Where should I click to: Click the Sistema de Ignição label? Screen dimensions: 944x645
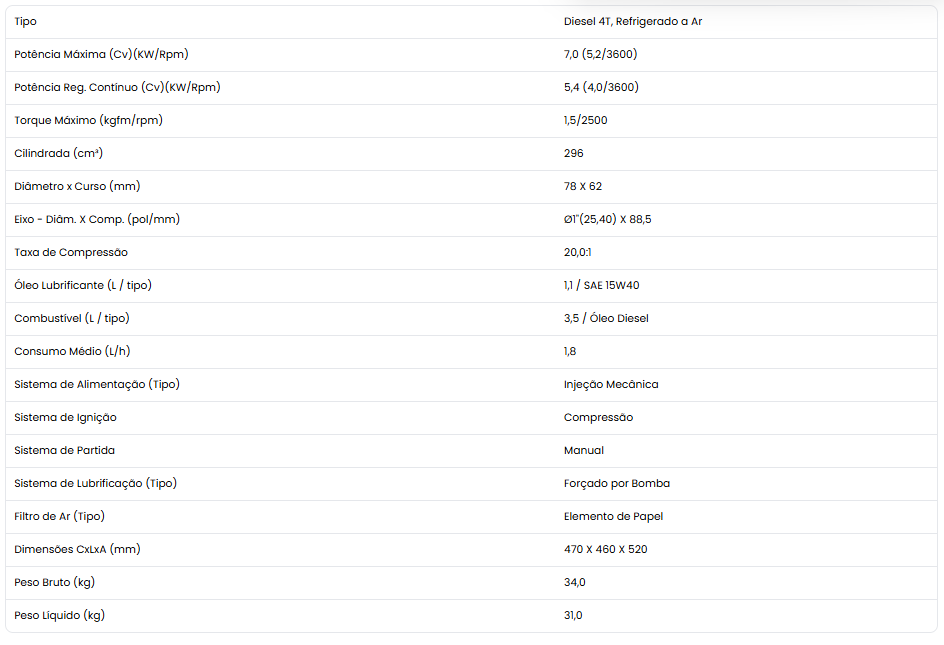pos(66,417)
